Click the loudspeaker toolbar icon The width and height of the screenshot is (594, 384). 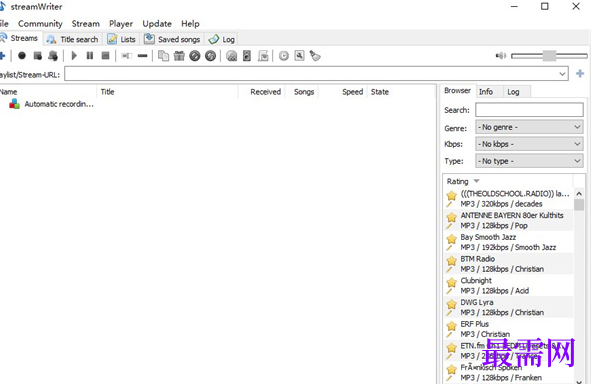(247, 56)
